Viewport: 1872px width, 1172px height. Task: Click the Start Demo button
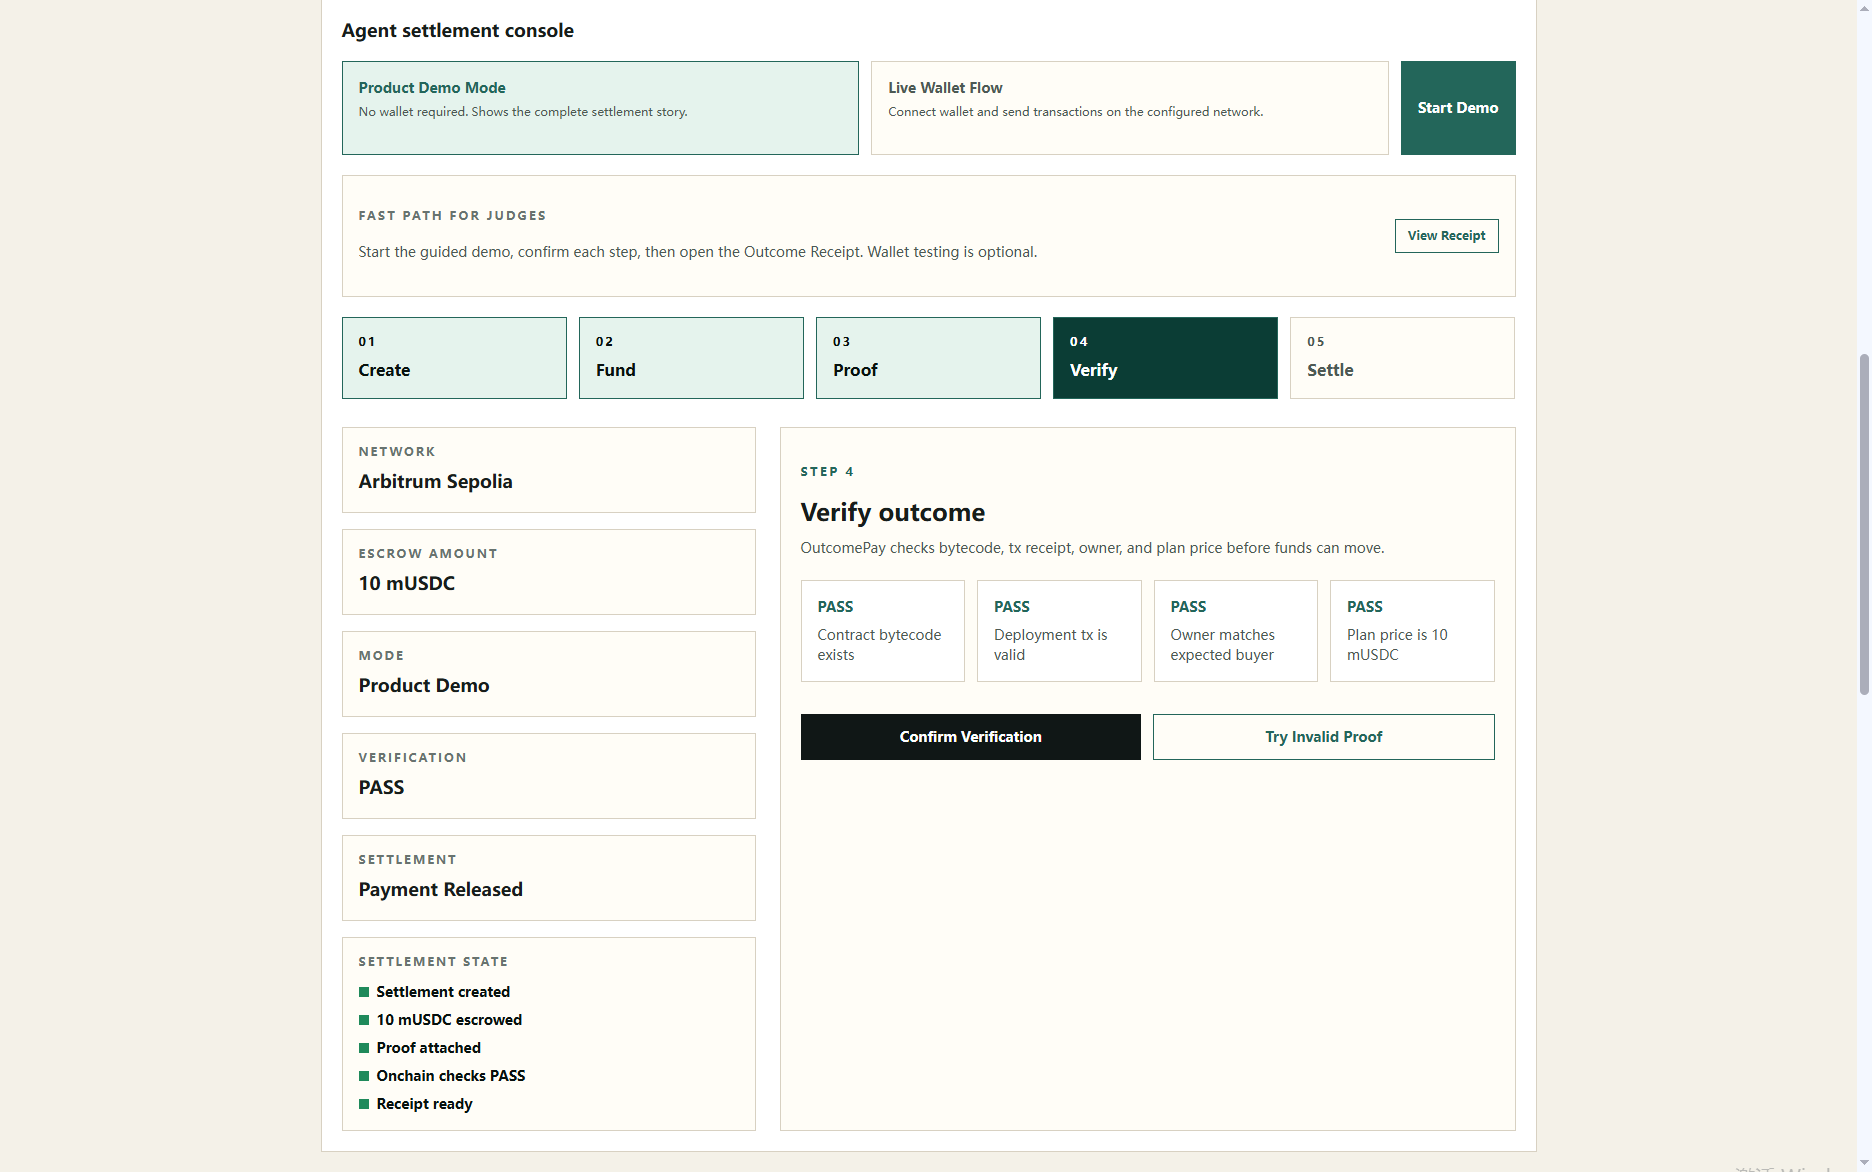point(1457,108)
